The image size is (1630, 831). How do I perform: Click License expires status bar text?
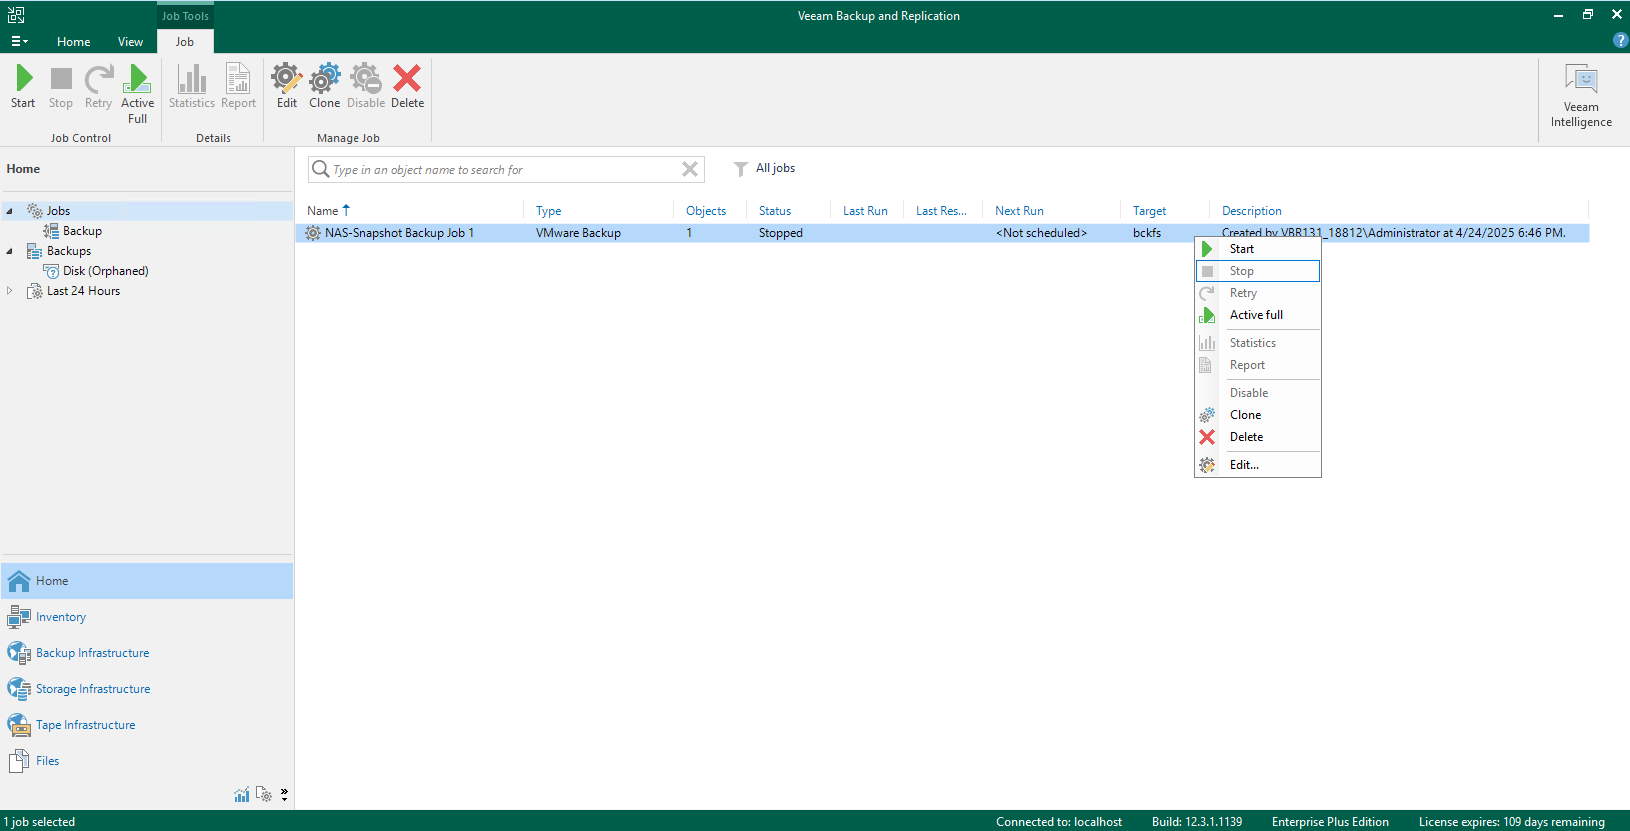pos(1511,822)
